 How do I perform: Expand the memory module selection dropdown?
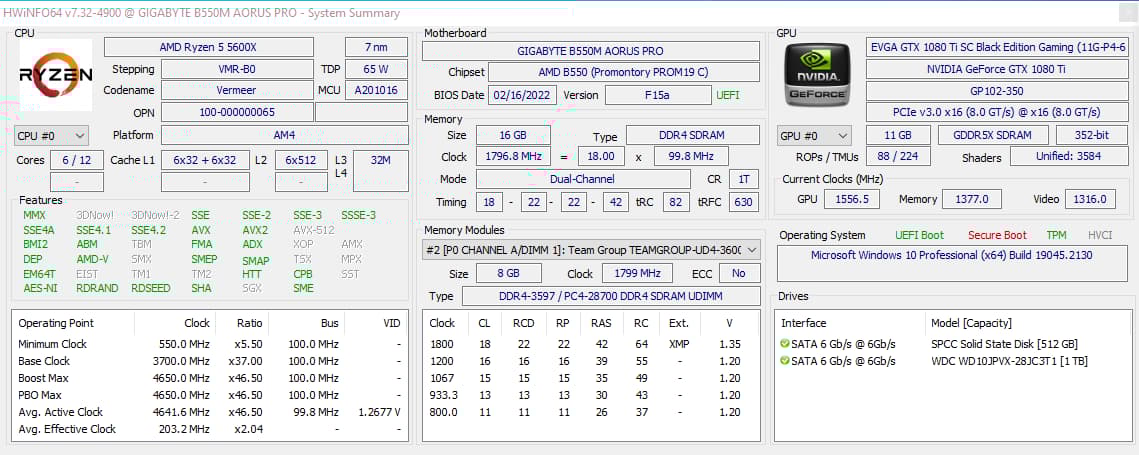(x=751, y=249)
